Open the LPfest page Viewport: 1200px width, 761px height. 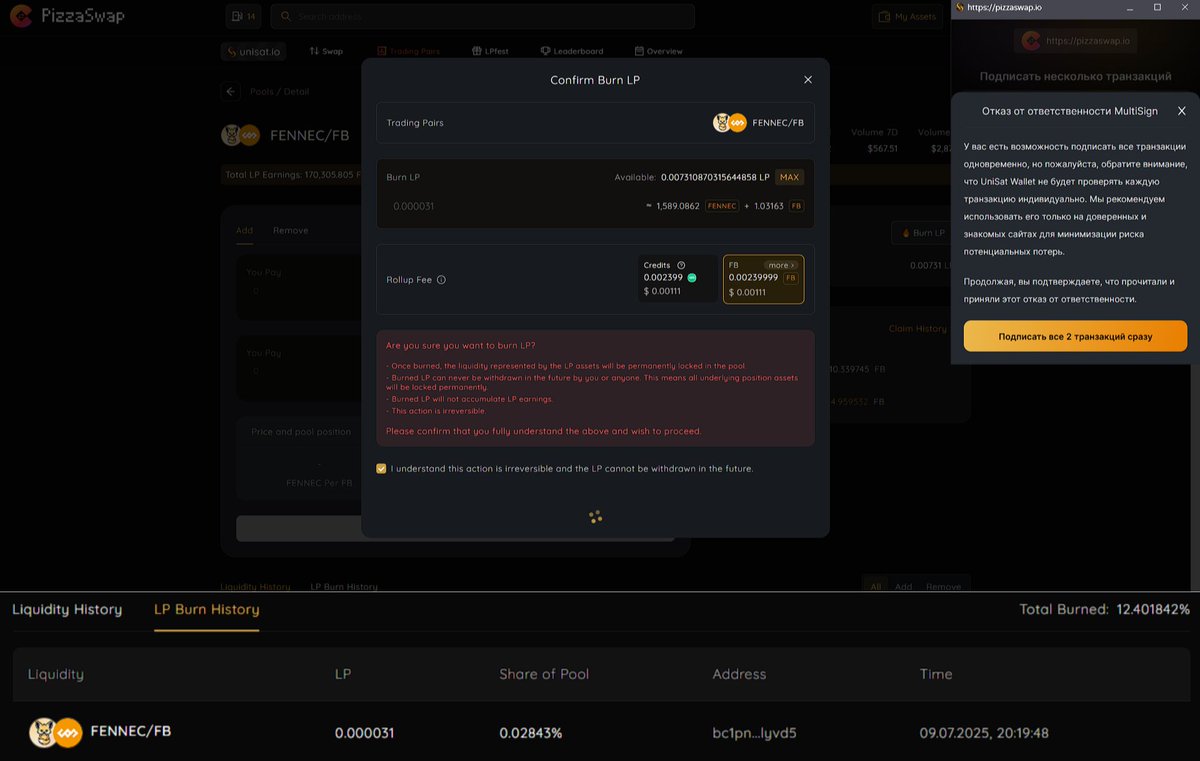(490, 51)
